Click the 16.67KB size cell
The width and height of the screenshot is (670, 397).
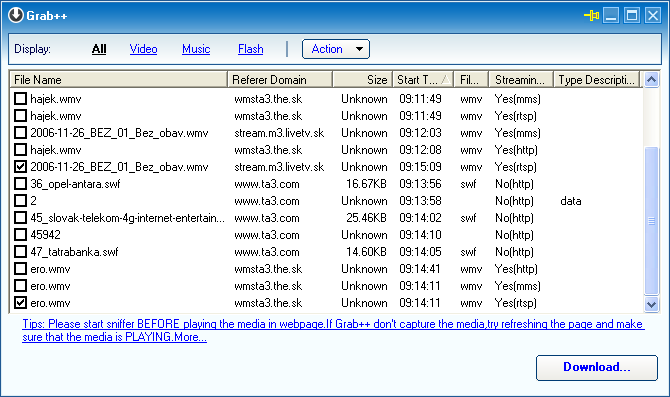coord(366,184)
